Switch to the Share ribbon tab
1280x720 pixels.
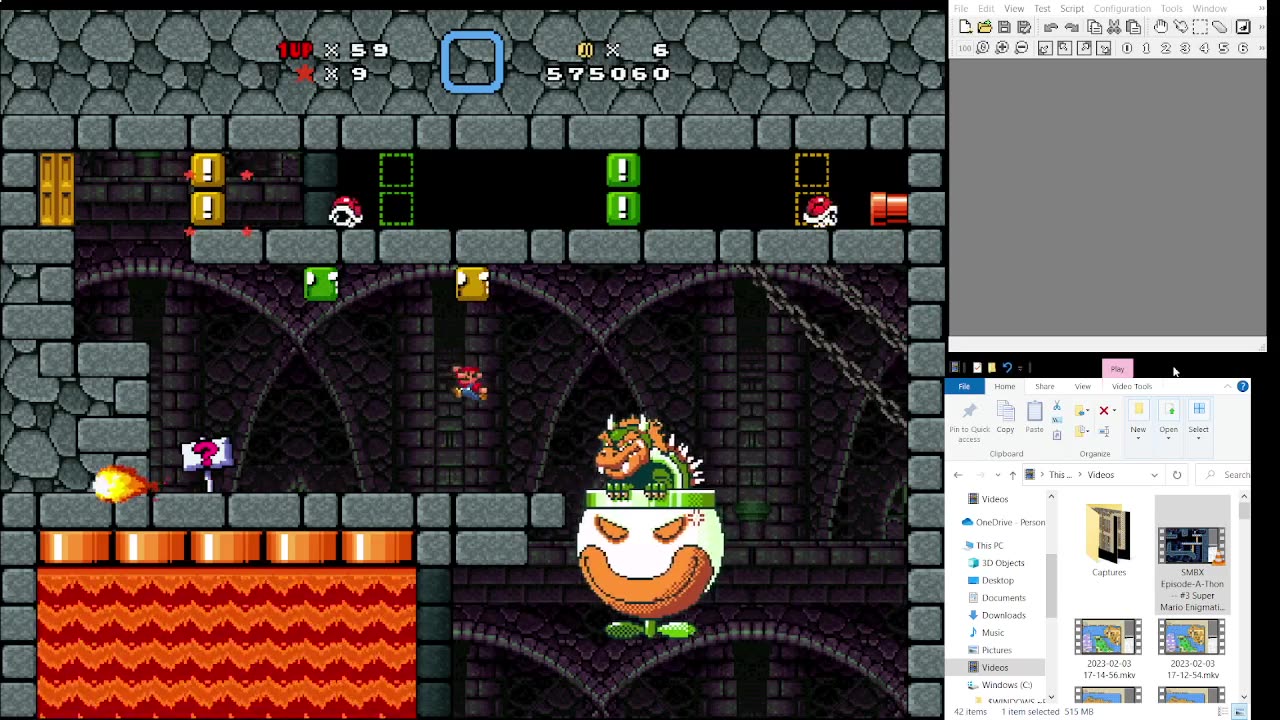pyautogui.click(x=1045, y=386)
